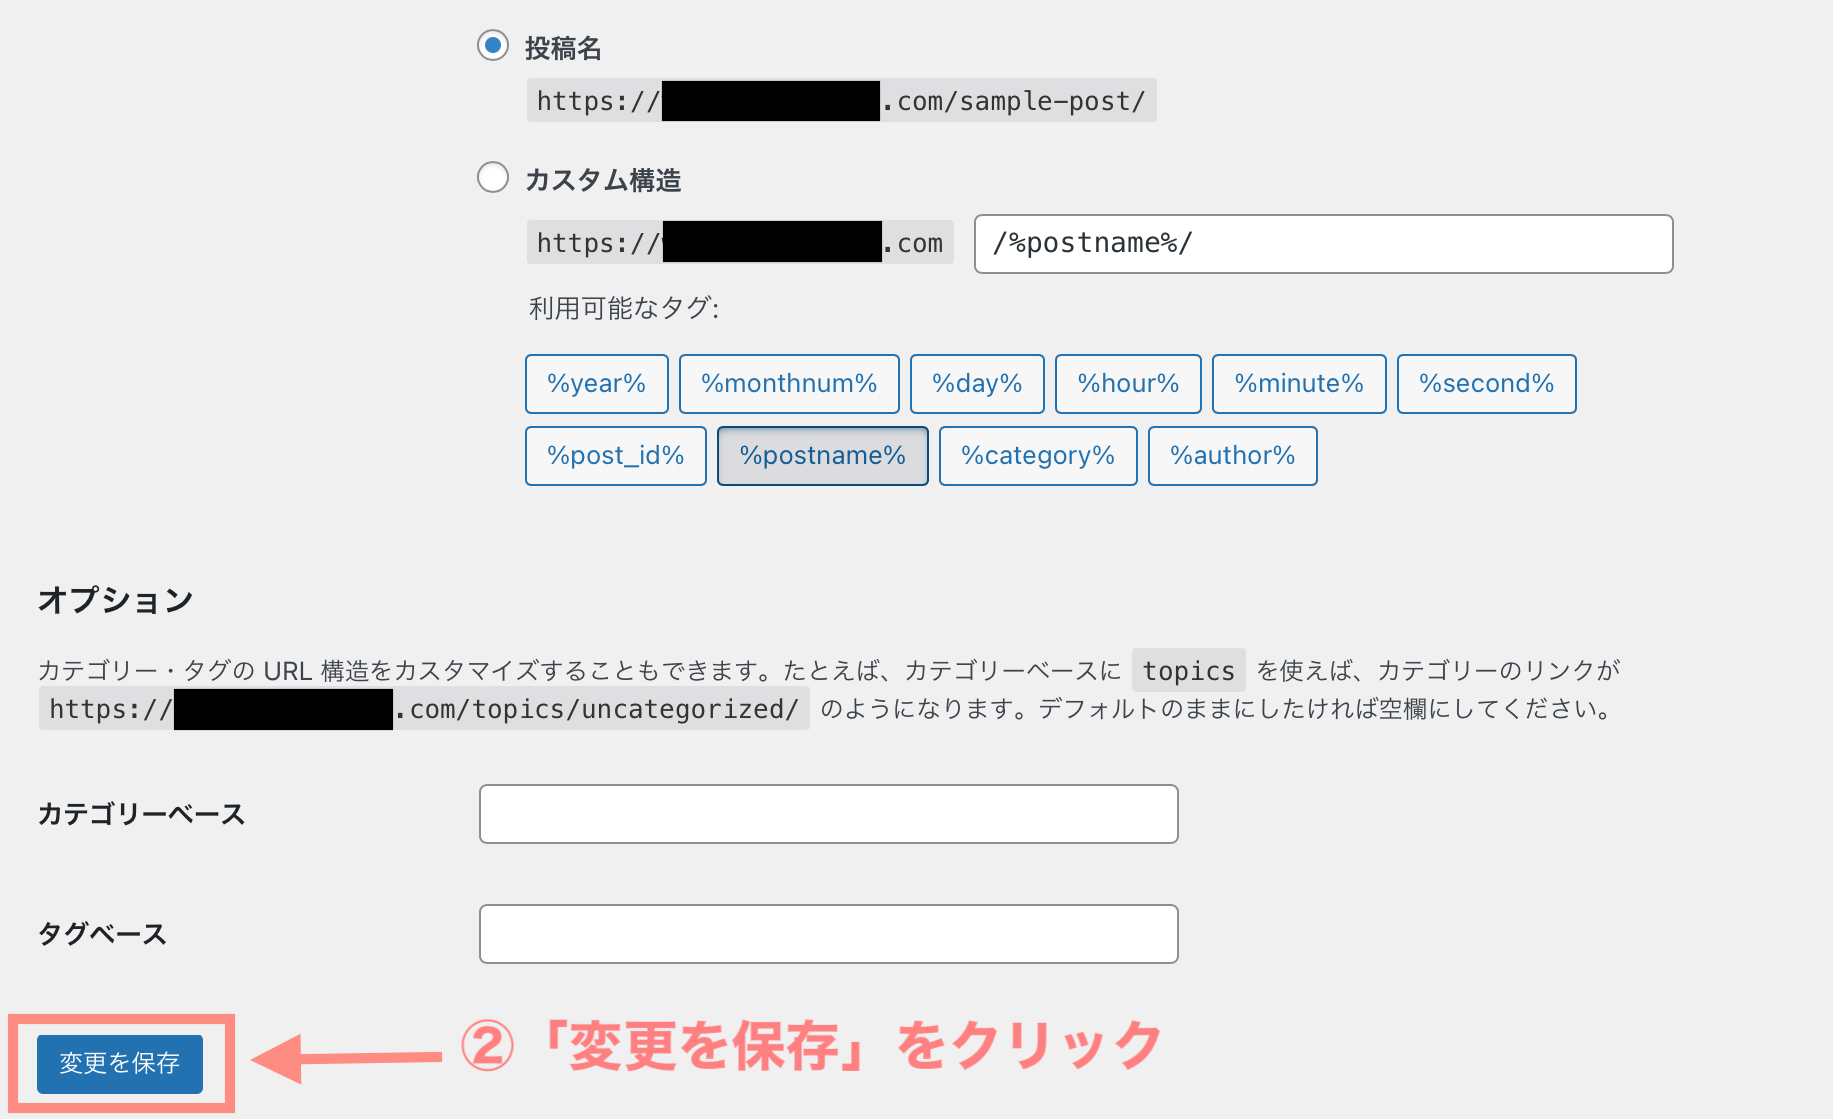Choose the カスタム構造 radio option
This screenshot has height=1119, width=1833.
click(492, 178)
